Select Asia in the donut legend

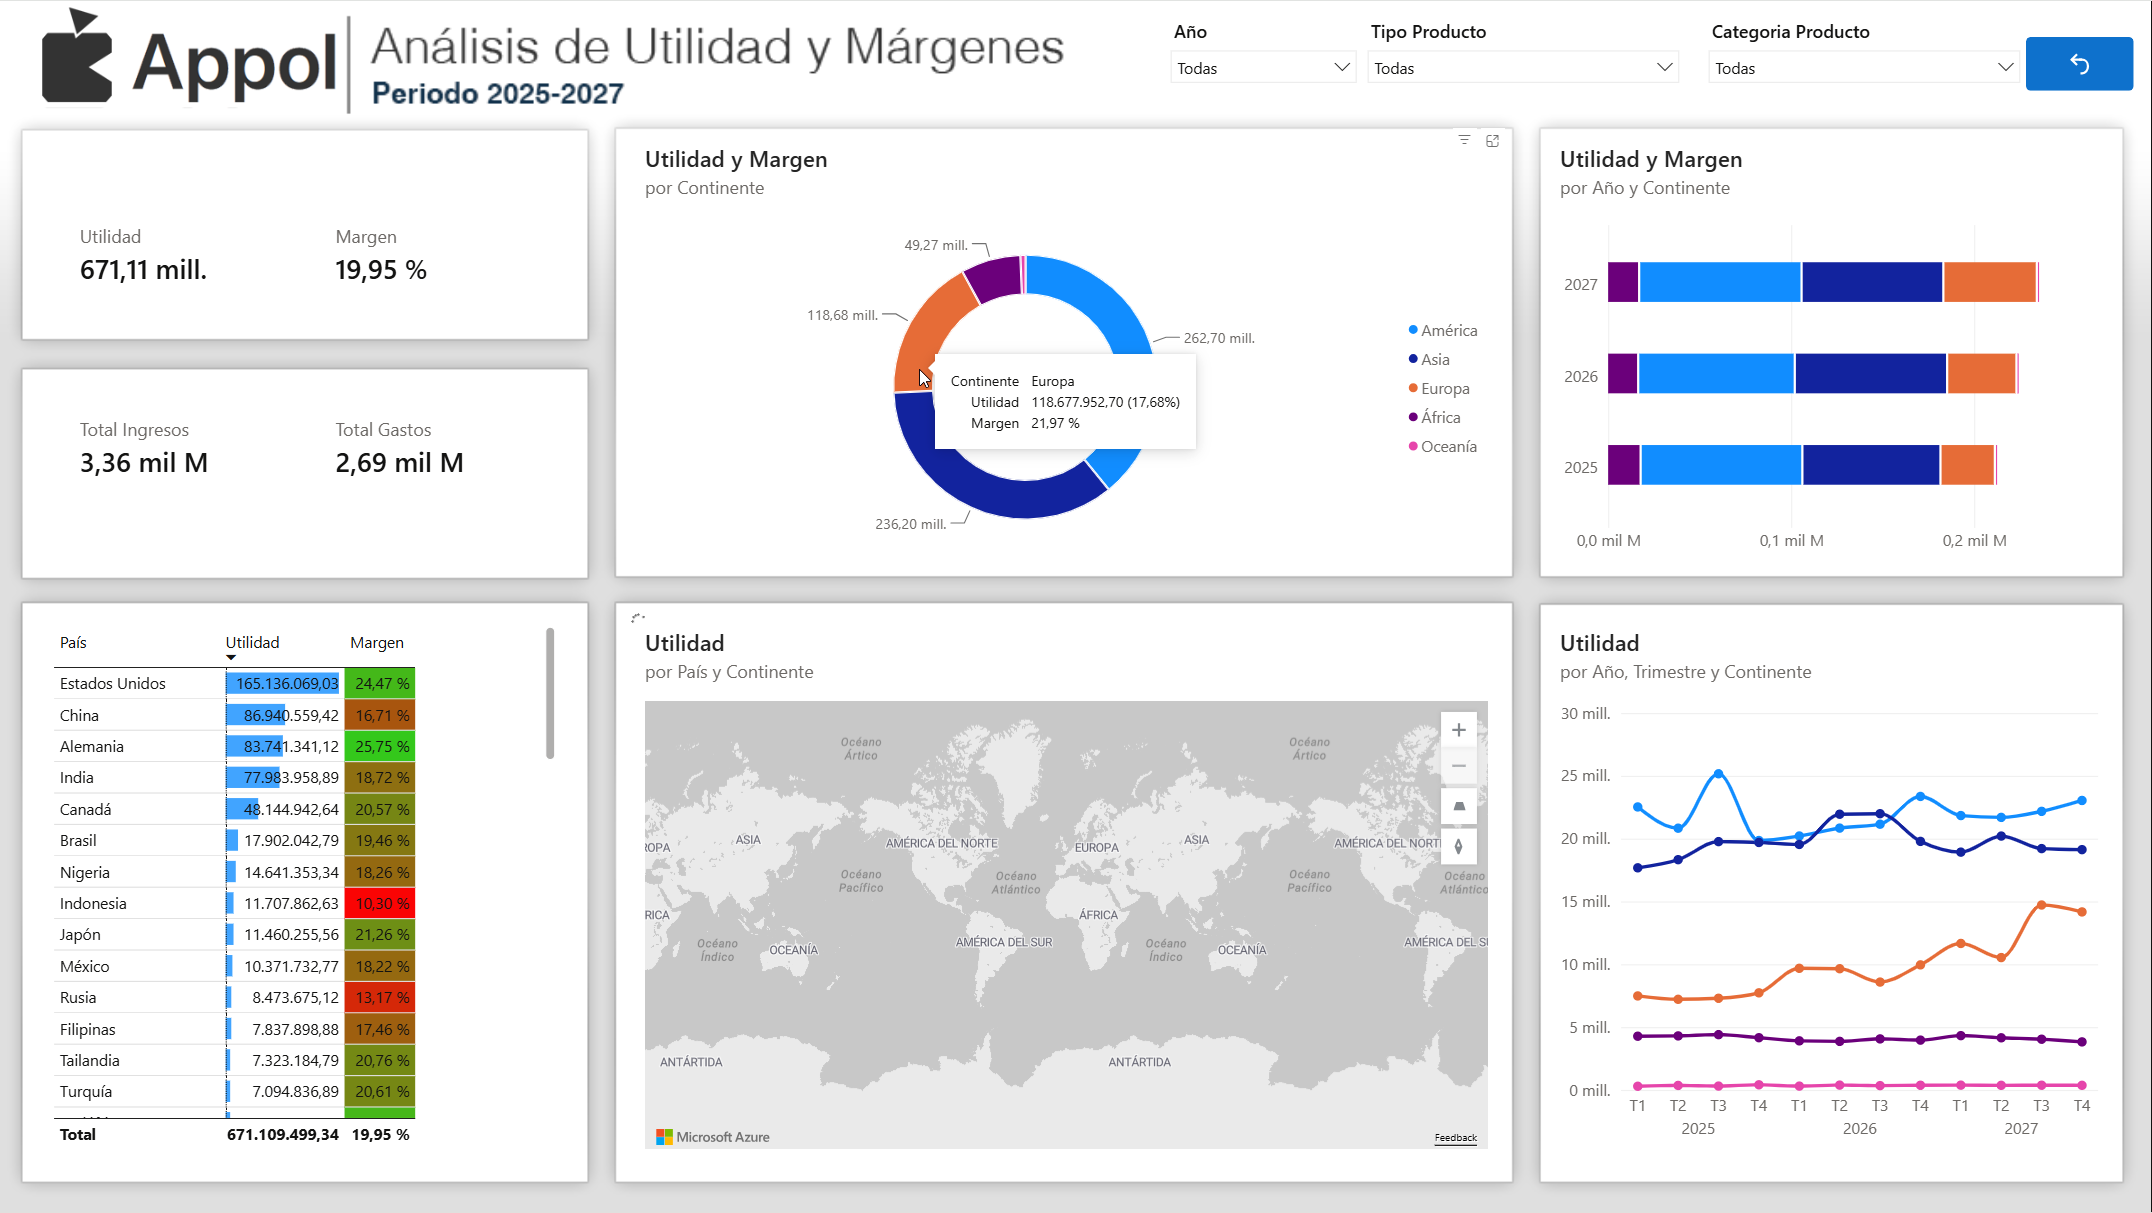(x=1429, y=359)
